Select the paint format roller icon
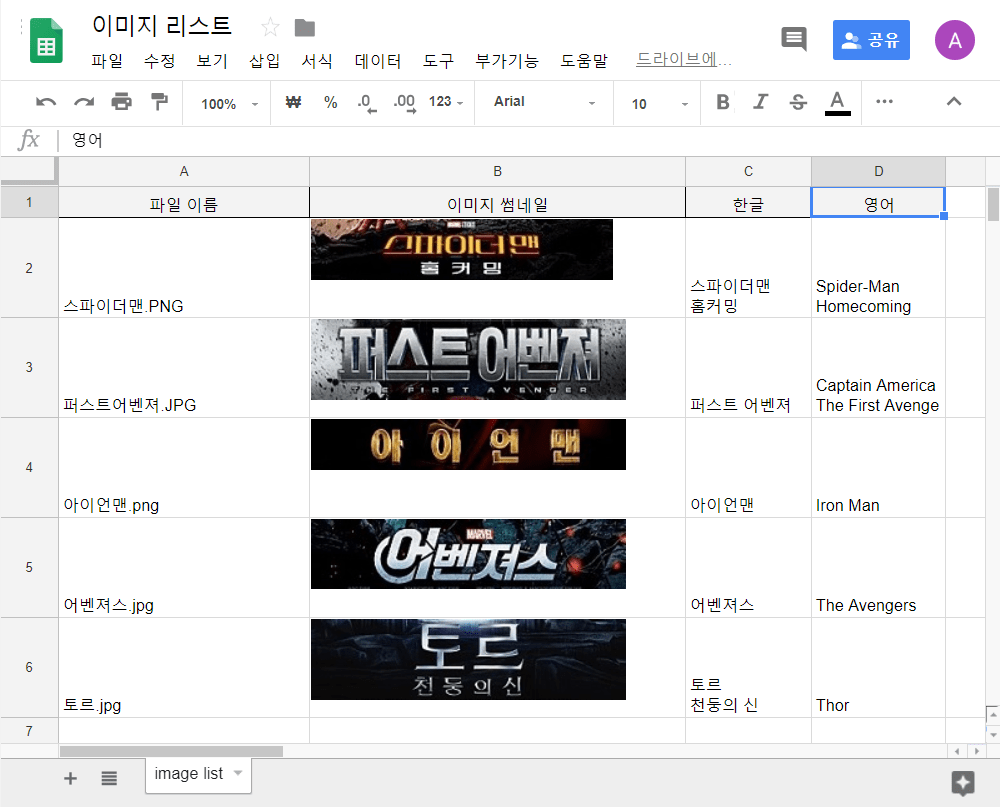This screenshot has height=807, width=1000. [158, 102]
